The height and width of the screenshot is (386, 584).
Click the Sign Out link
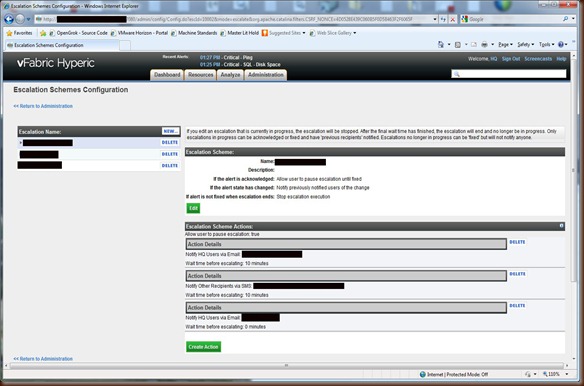click(511, 59)
